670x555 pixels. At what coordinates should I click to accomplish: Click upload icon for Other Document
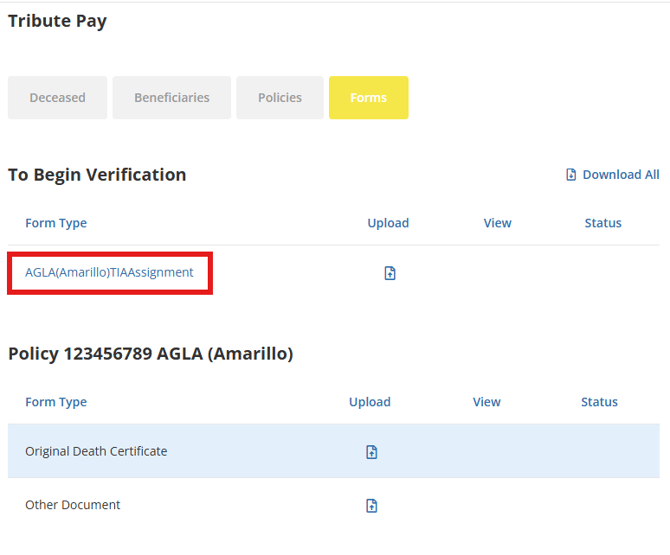pyautogui.click(x=371, y=506)
